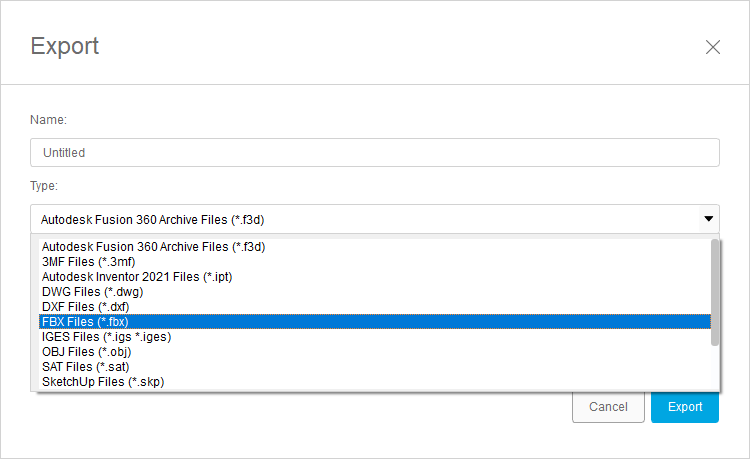Cancel the export dialog
Viewport: 750px width, 459px height.
point(608,407)
